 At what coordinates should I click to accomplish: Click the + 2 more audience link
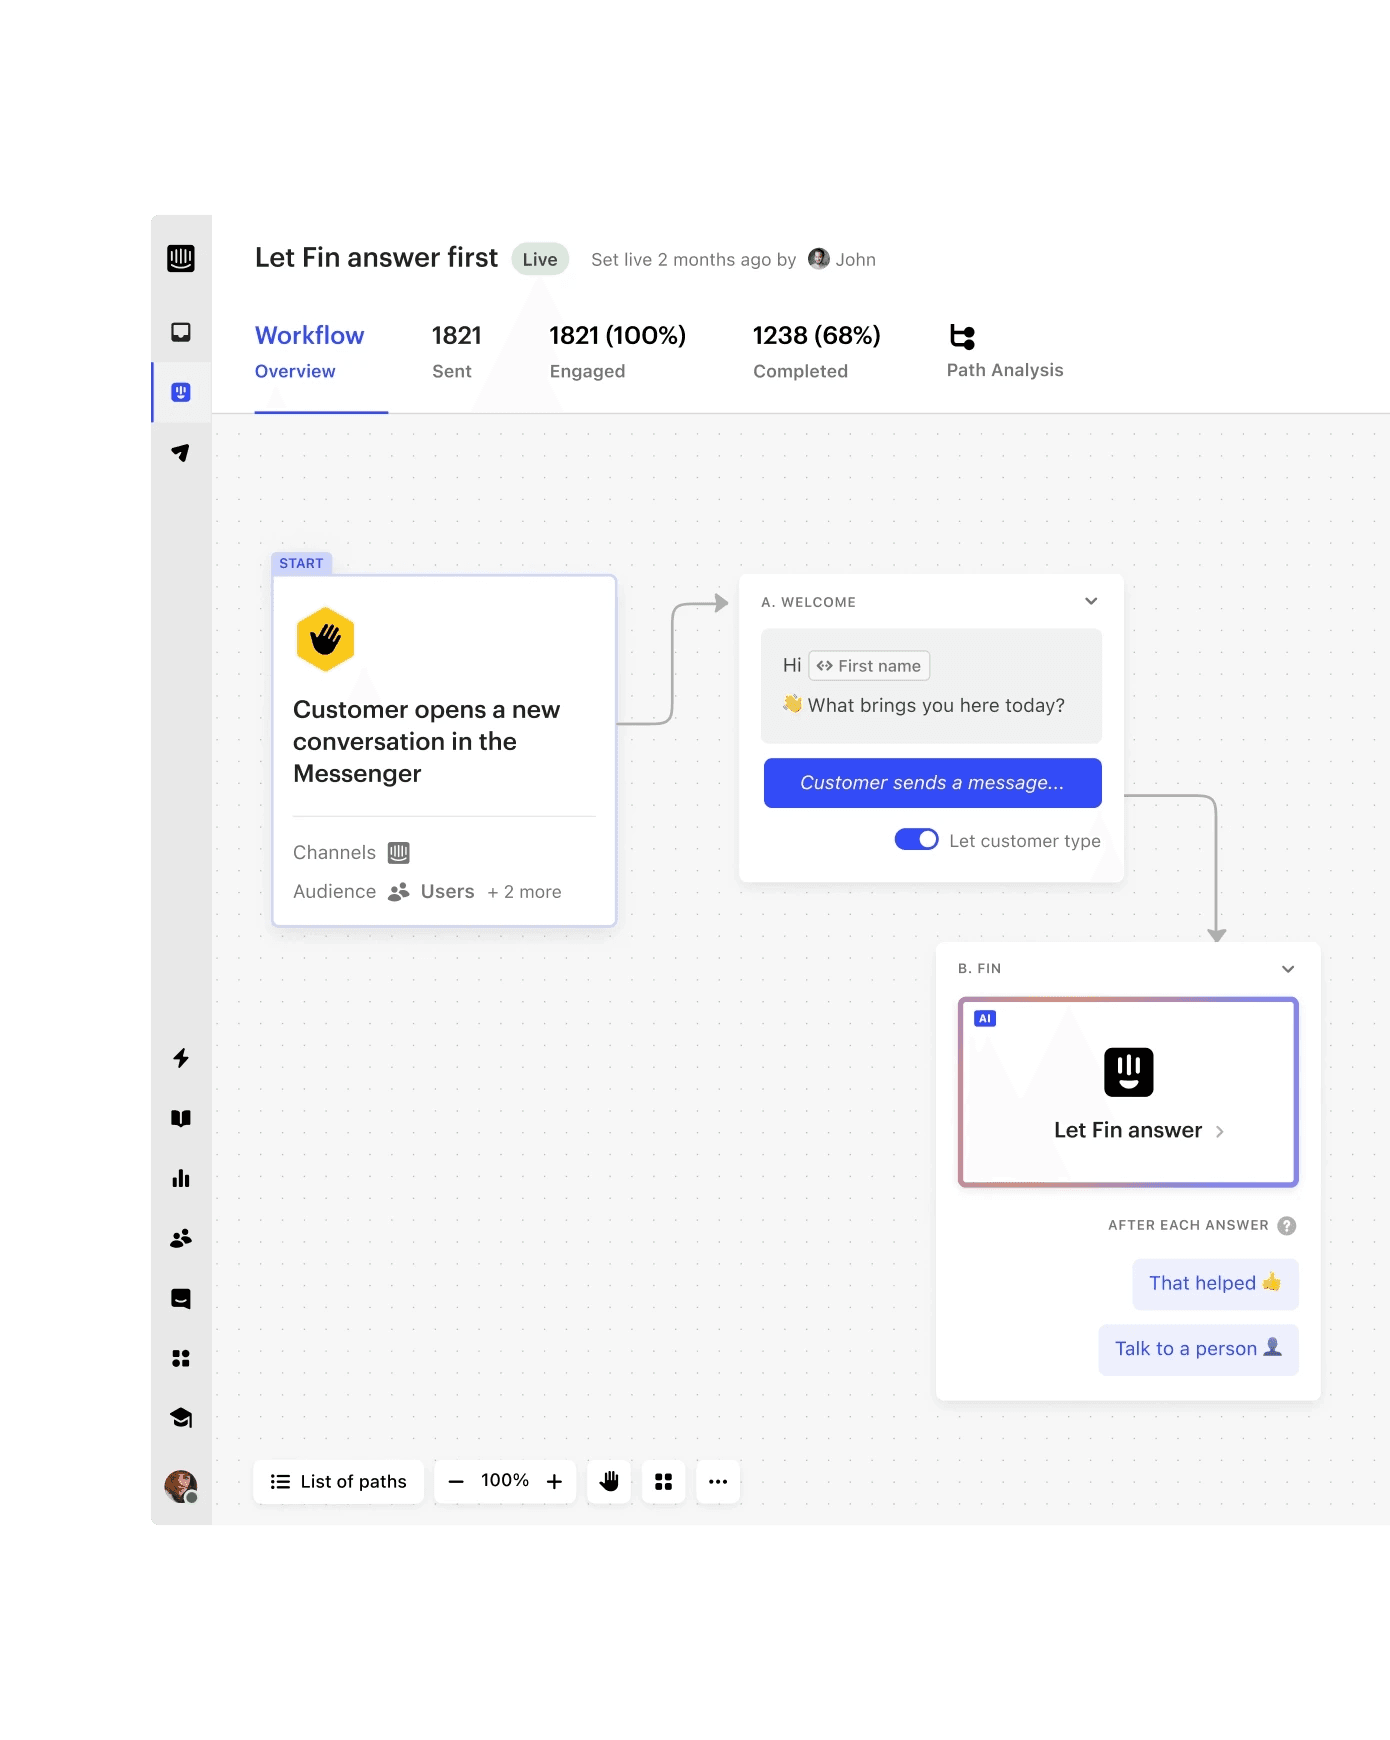pos(524,892)
